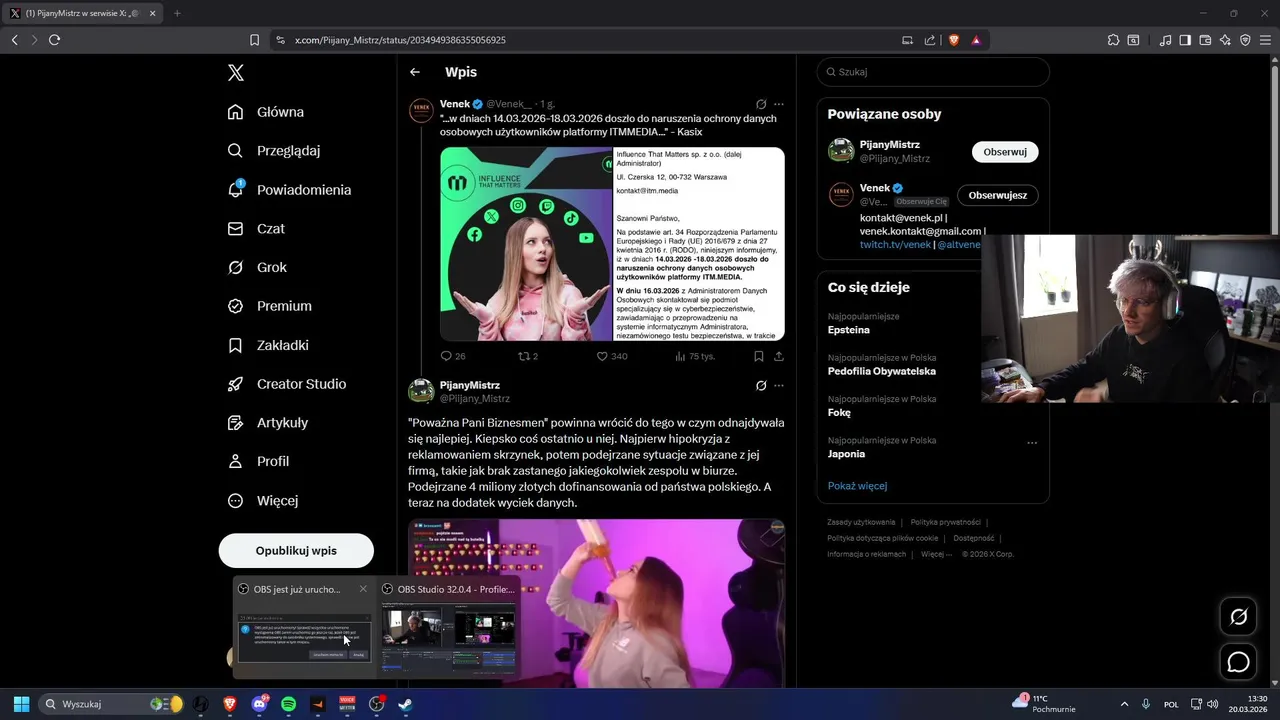This screenshot has height=720, width=1280.
Task: Open browser hamburger menu
Action: tap(1265, 40)
